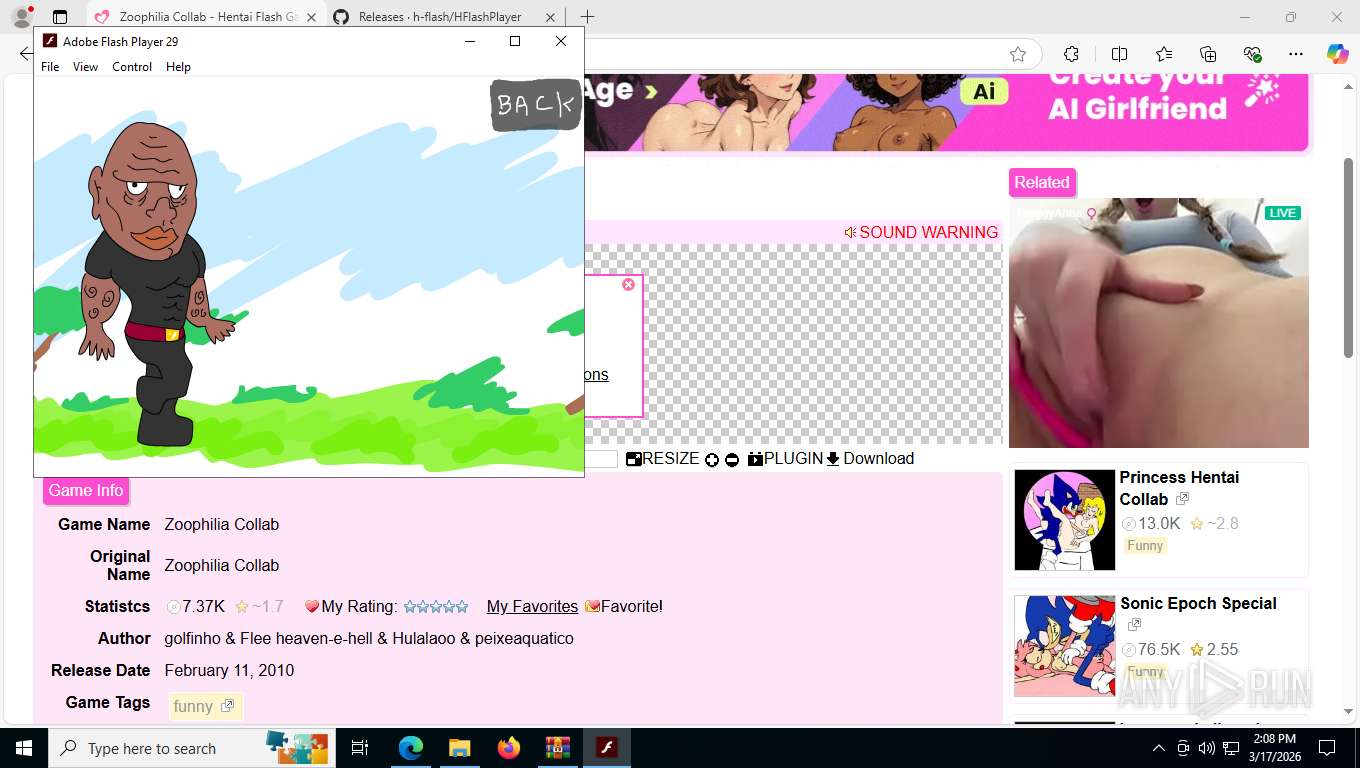
Task: Switch to the Releases h-flash/HFlashPlayer tab
Action: pyautogui.click(x=440, y=17)
